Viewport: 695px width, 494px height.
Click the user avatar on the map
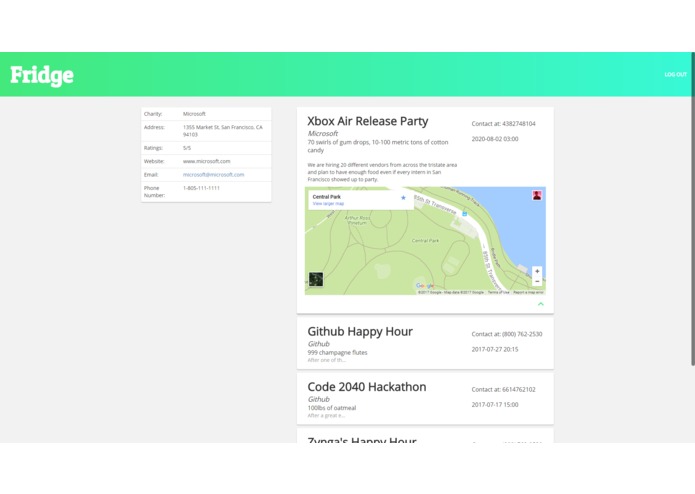coord(537,195)
